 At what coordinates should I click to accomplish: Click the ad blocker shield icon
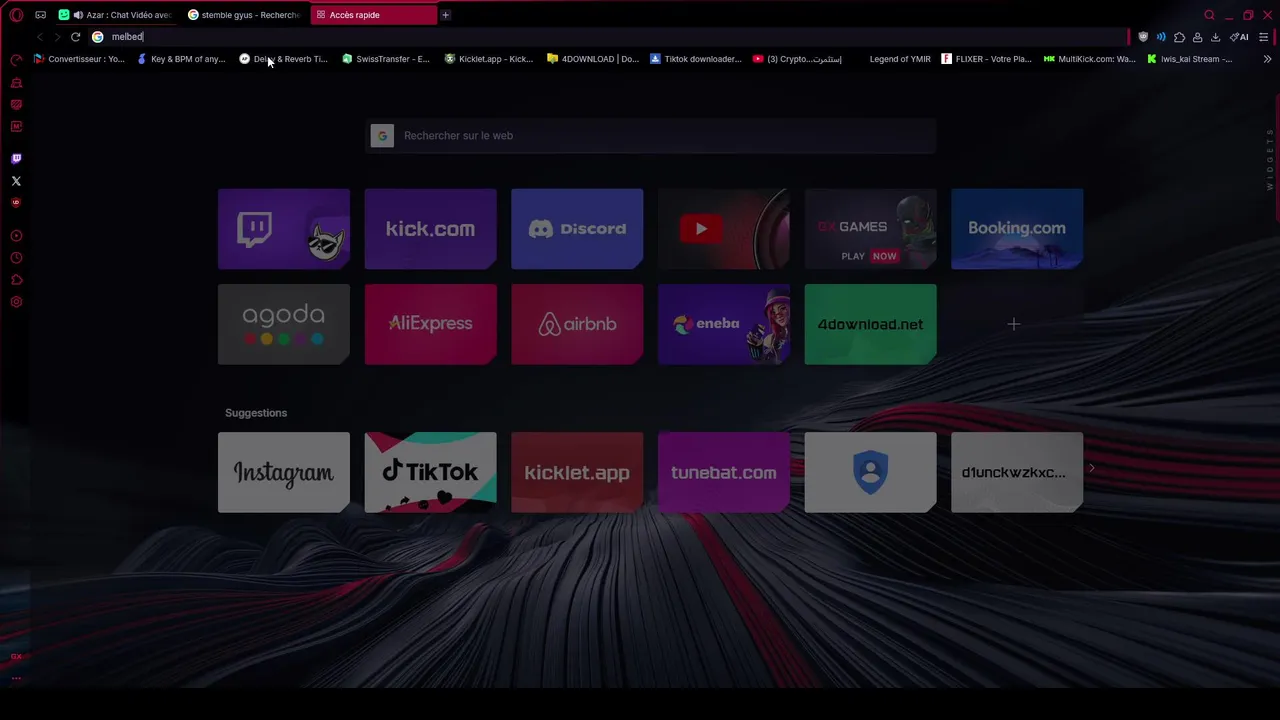(x=1143, y=37)
